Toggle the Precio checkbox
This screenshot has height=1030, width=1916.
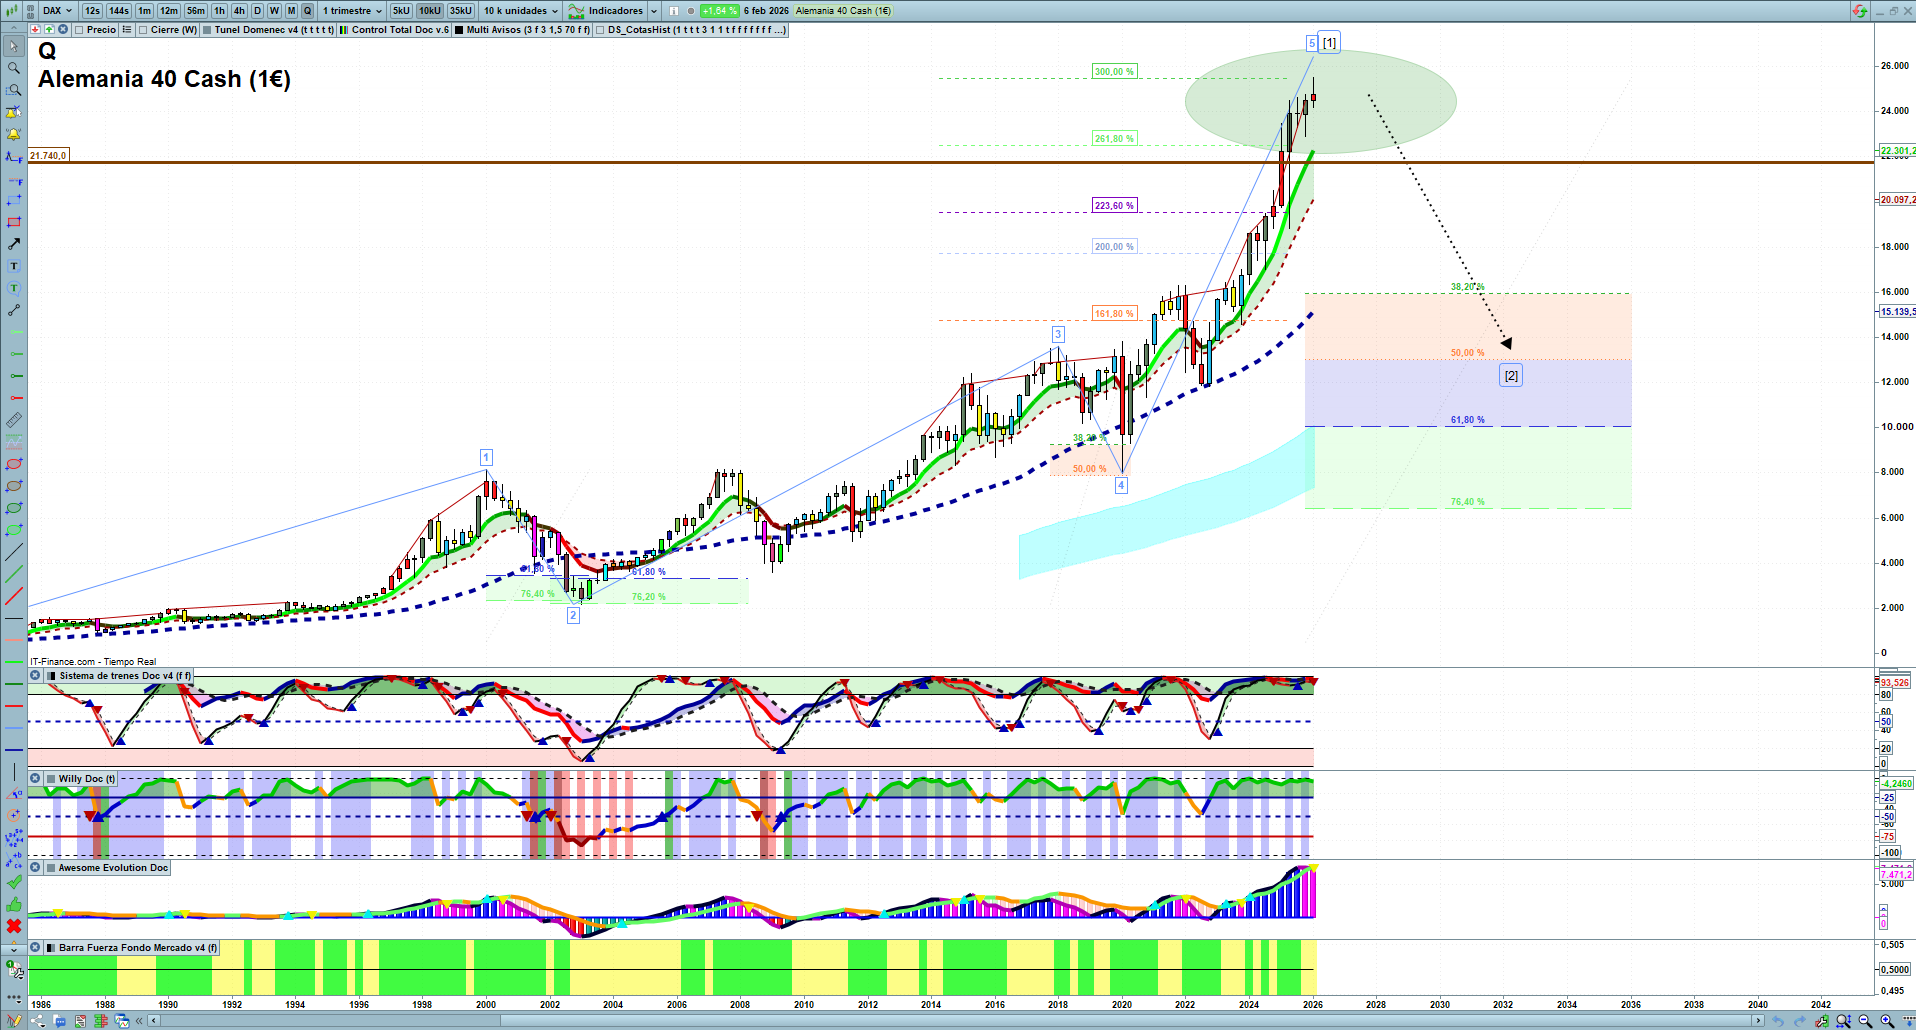point(79,30)
